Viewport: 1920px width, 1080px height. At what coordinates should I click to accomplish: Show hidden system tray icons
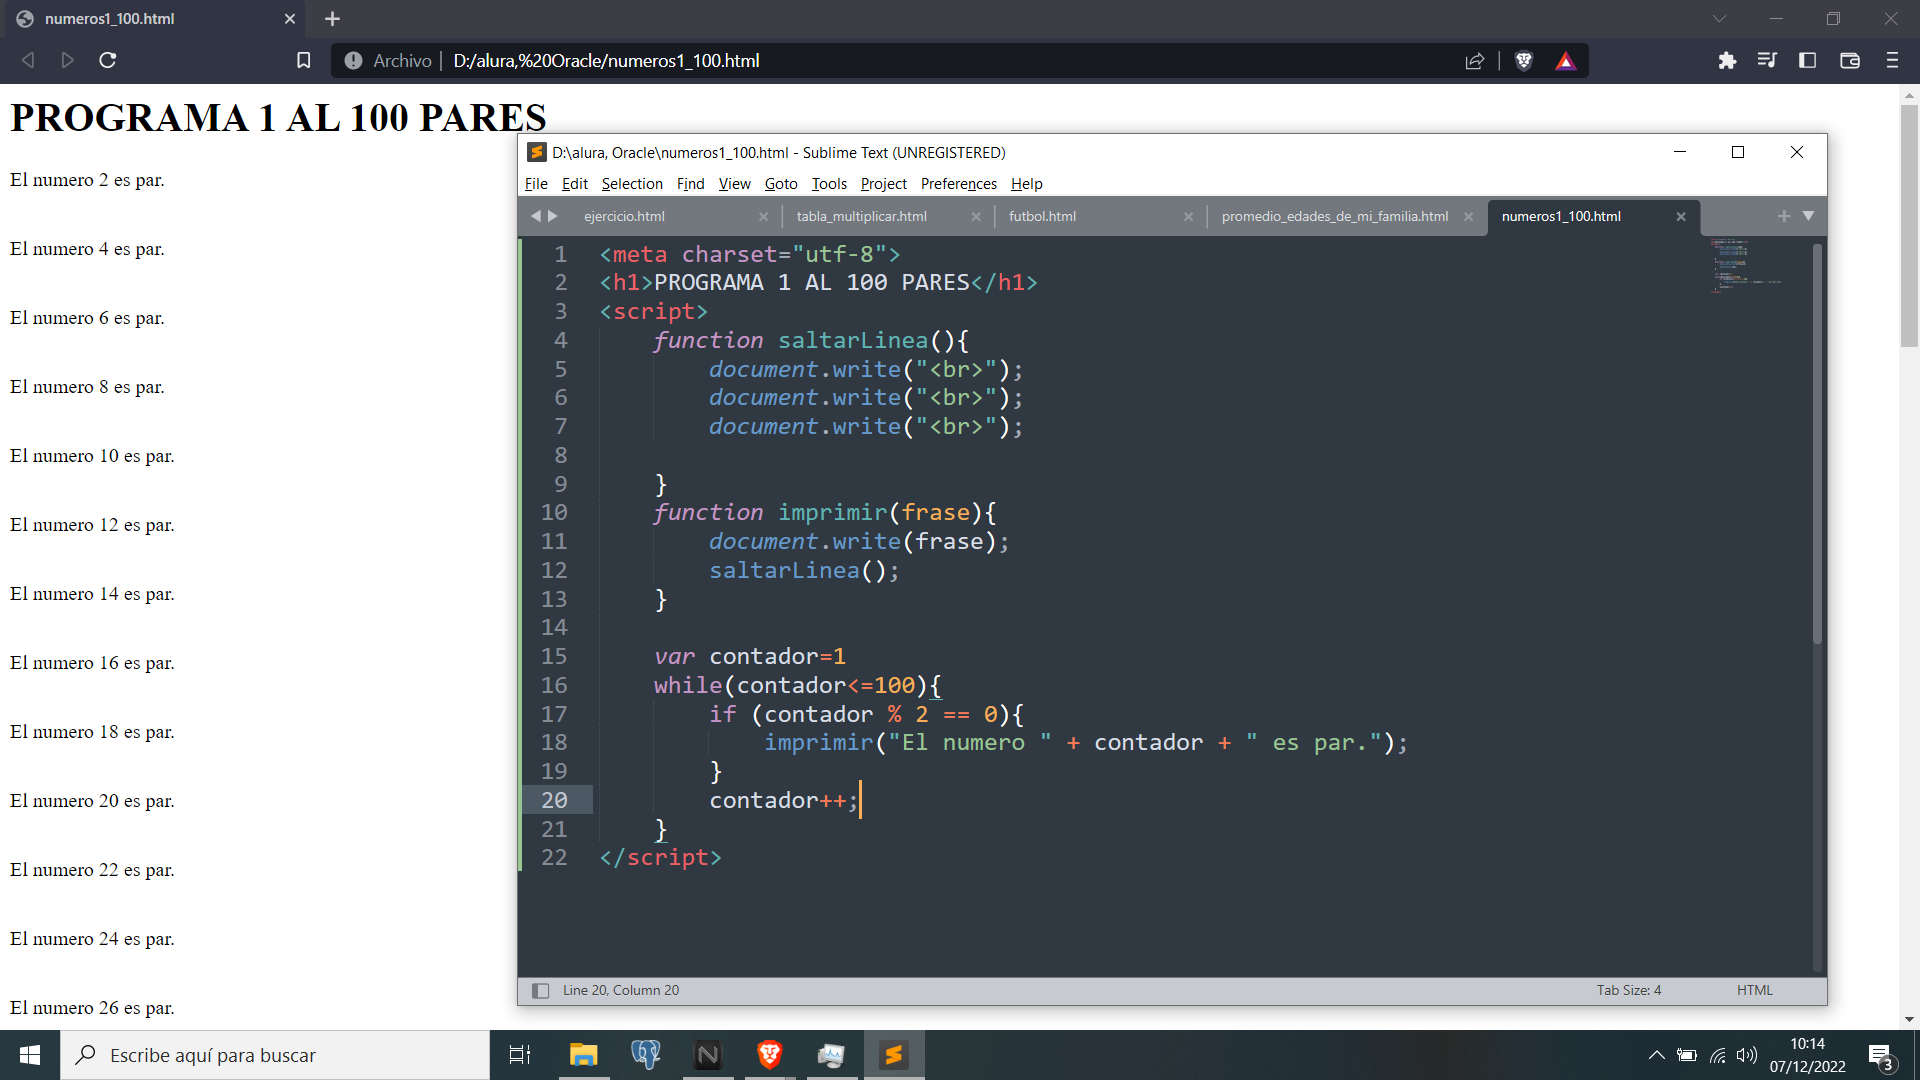coord(1657,1055)
